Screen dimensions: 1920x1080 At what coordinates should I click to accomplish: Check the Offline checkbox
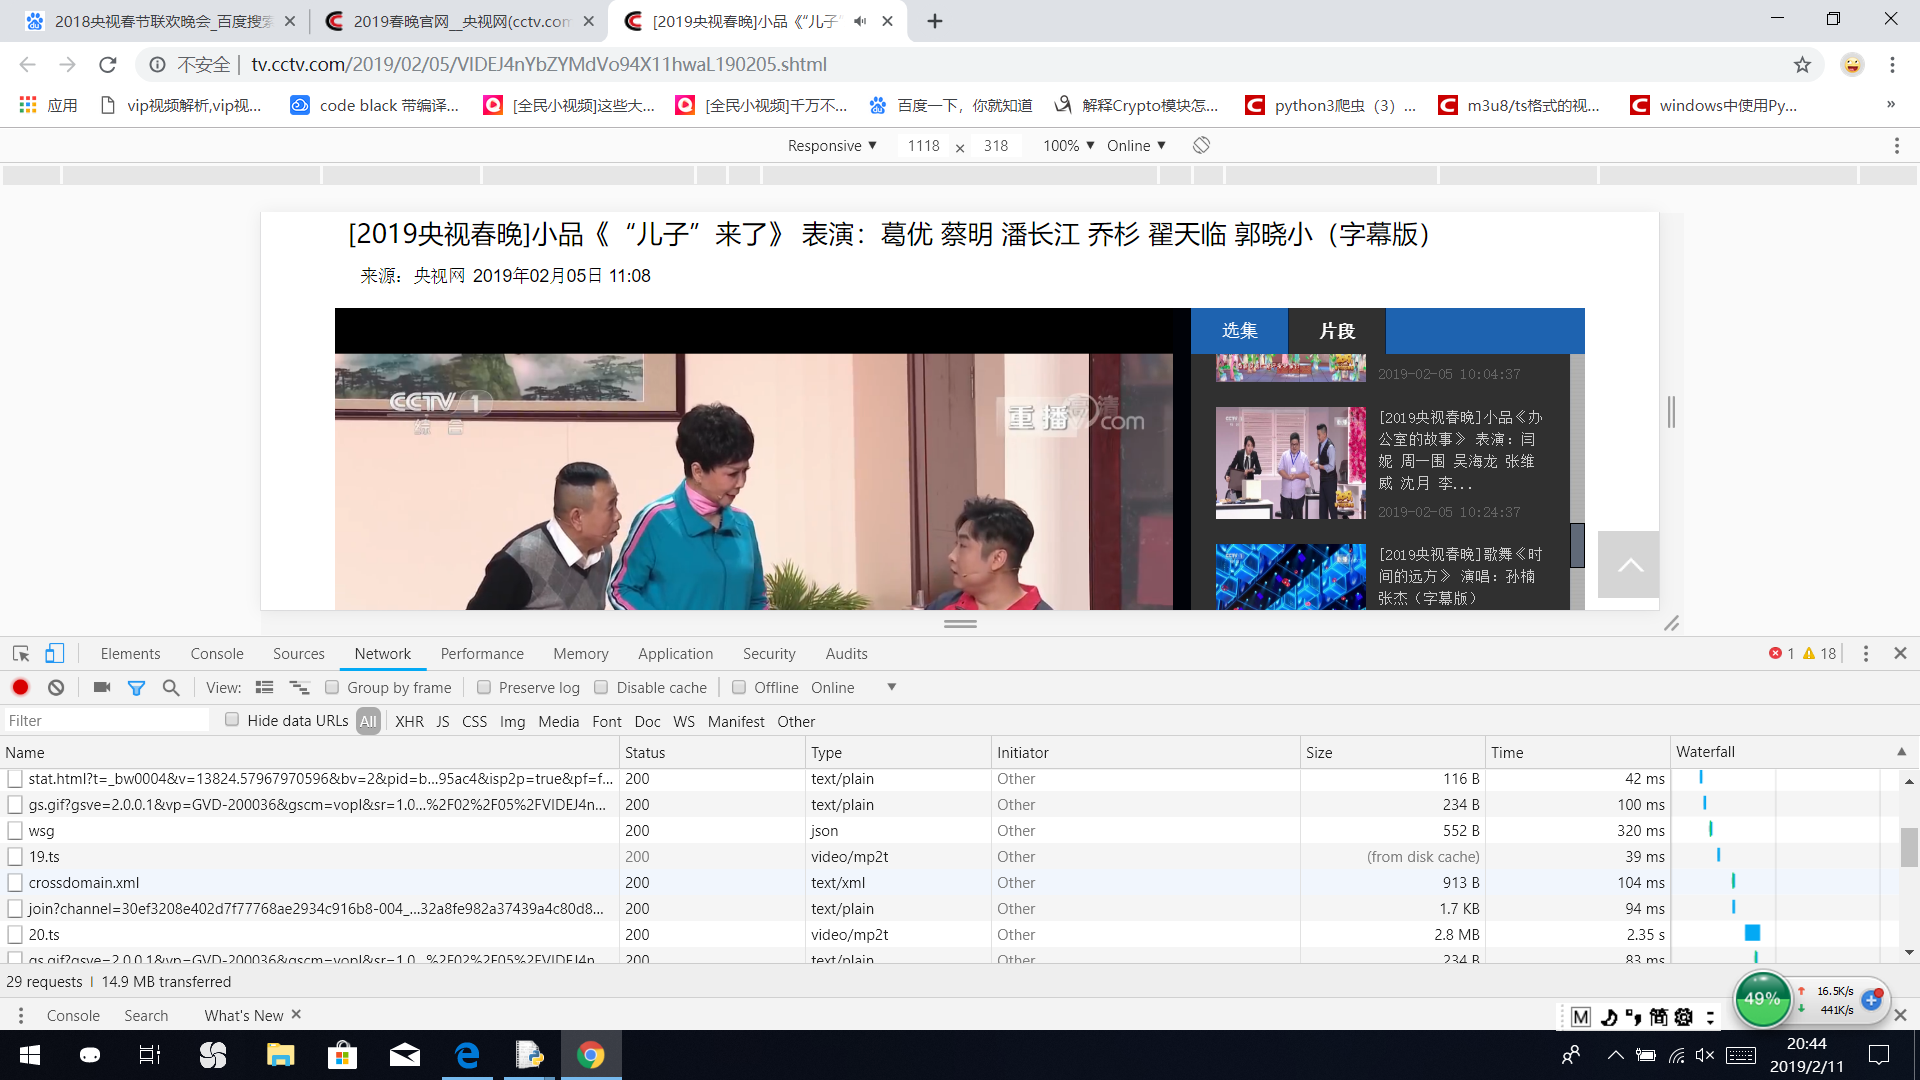pyautogui.click(x=739, y=688)
